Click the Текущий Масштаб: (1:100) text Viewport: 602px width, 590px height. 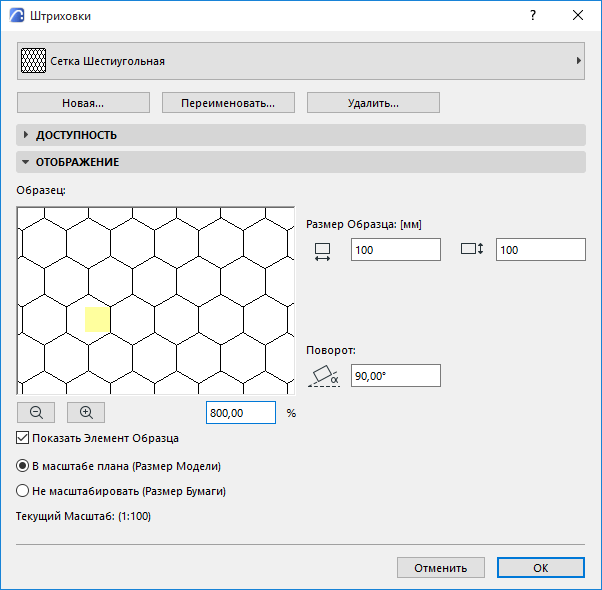83,516
